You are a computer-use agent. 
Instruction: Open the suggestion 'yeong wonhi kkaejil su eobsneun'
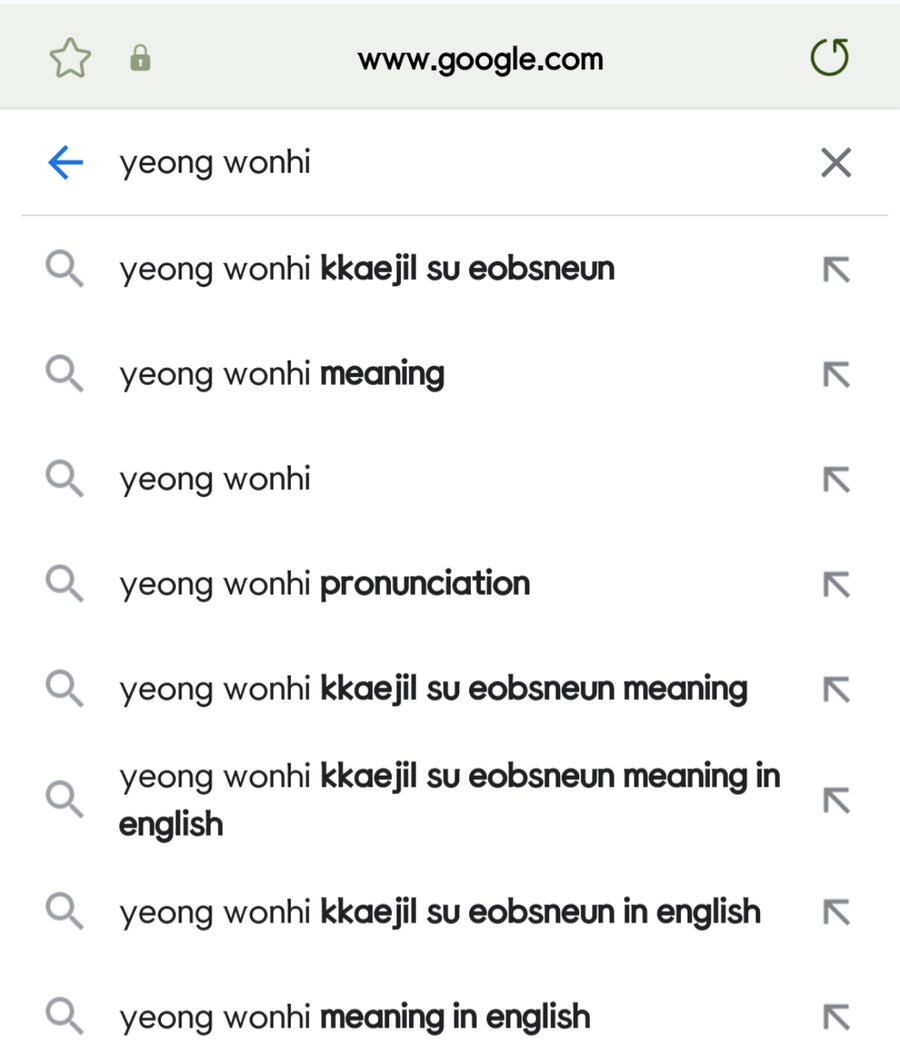coord(366,269)
